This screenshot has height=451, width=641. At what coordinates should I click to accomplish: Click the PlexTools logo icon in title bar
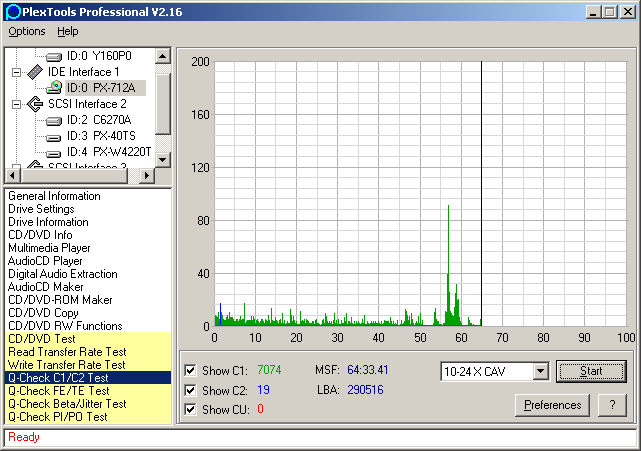pyautogui.click(x=12, y=12)
